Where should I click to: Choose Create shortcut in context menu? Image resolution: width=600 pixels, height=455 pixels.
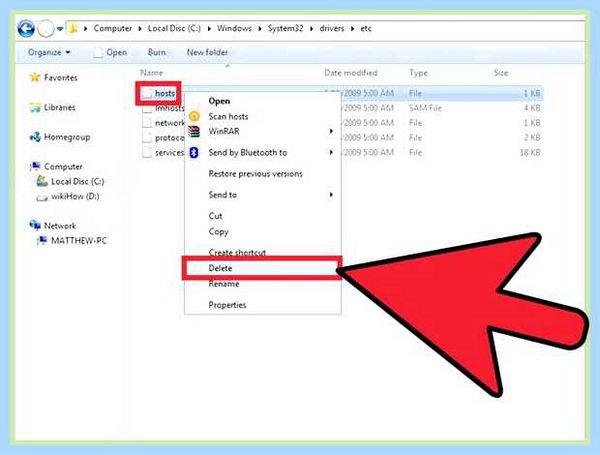tap(237, 253)
